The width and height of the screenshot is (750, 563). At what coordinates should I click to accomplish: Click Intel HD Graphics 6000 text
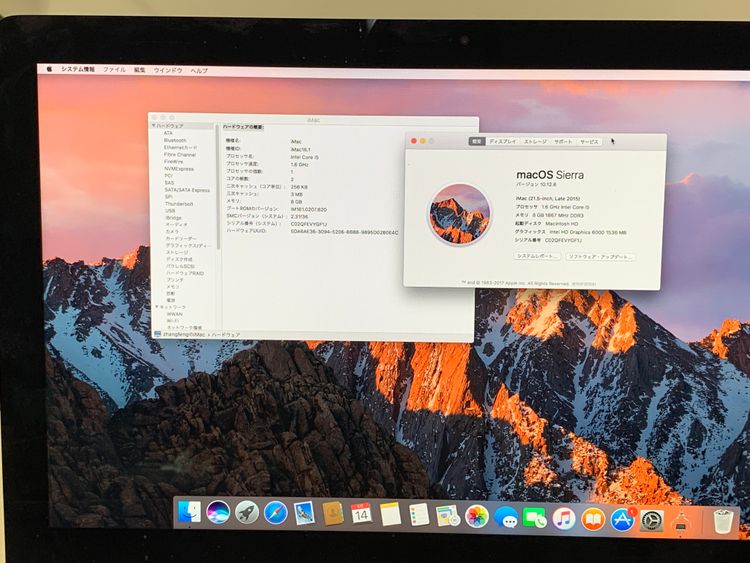[x=587, y=232]
